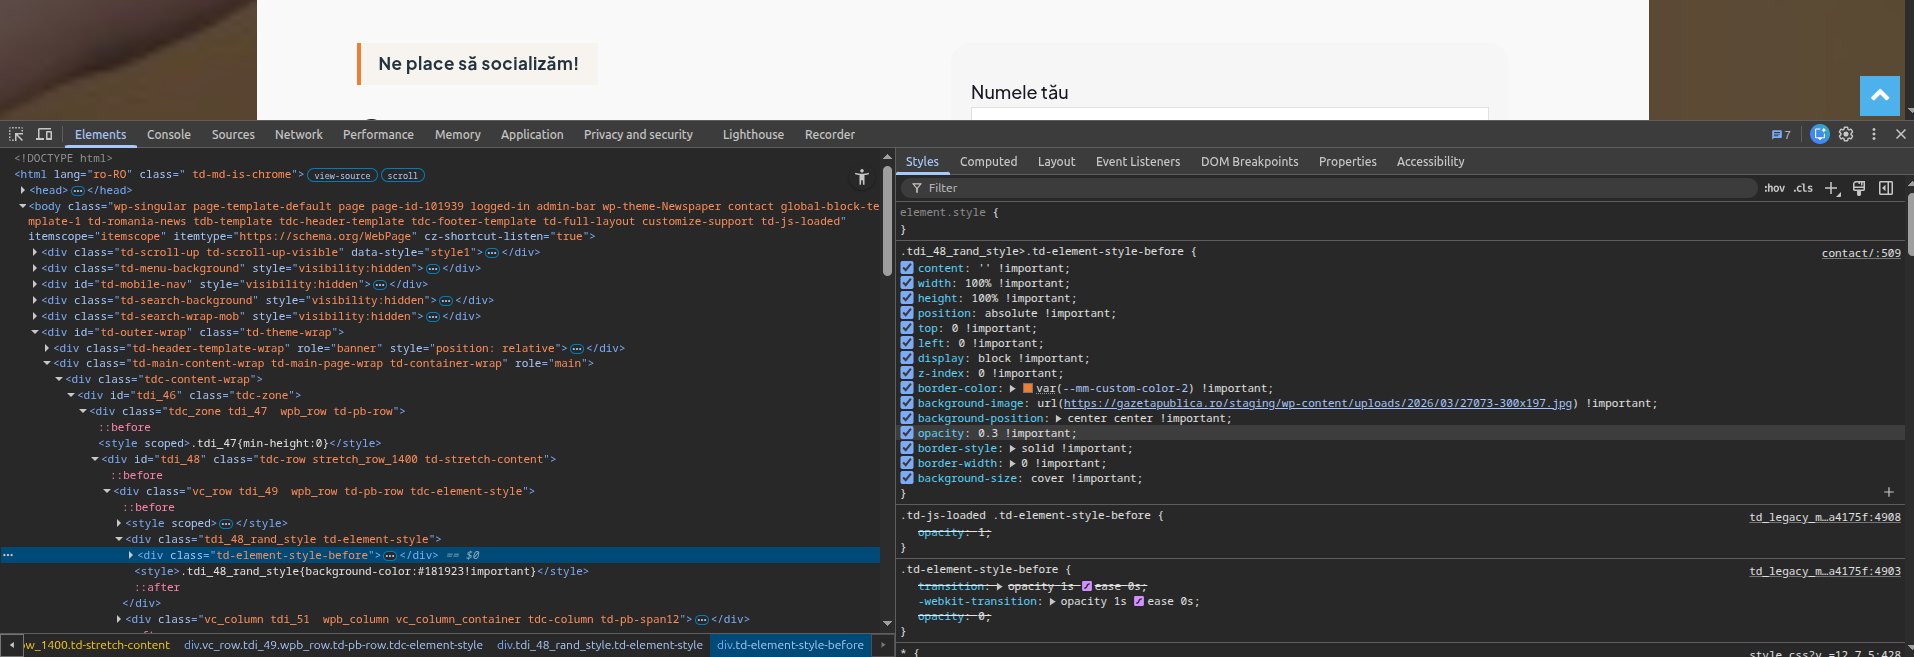Toggle the z-index declaration checkbox

907,373
